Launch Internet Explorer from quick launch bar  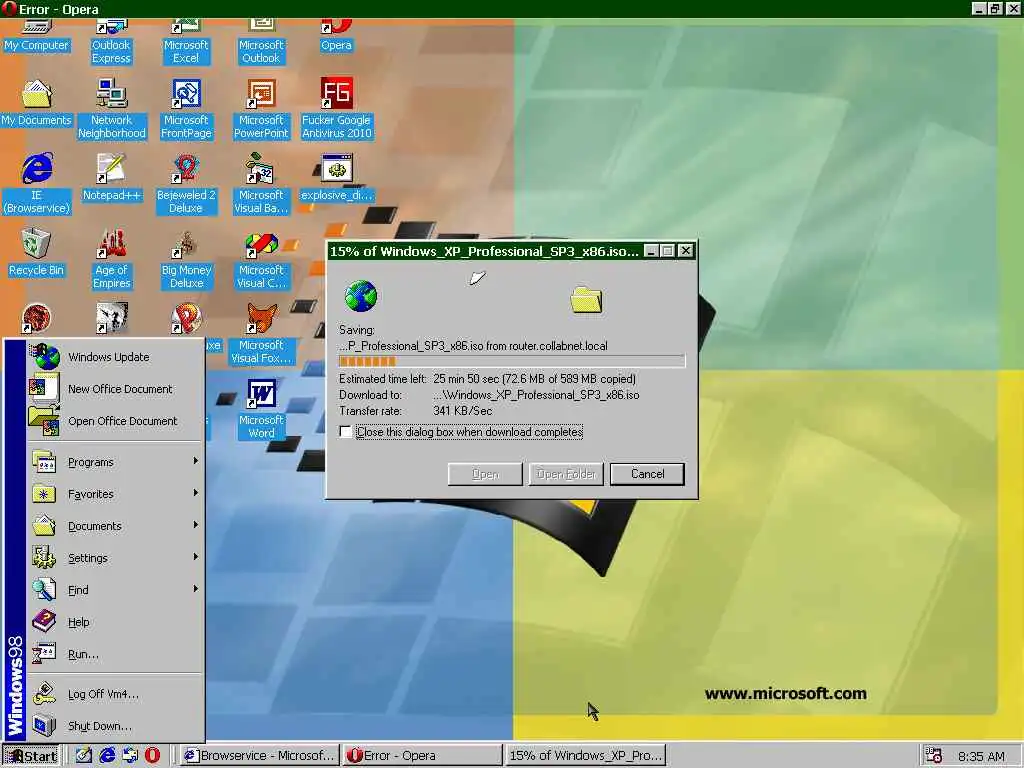click(x=107, y=756)
